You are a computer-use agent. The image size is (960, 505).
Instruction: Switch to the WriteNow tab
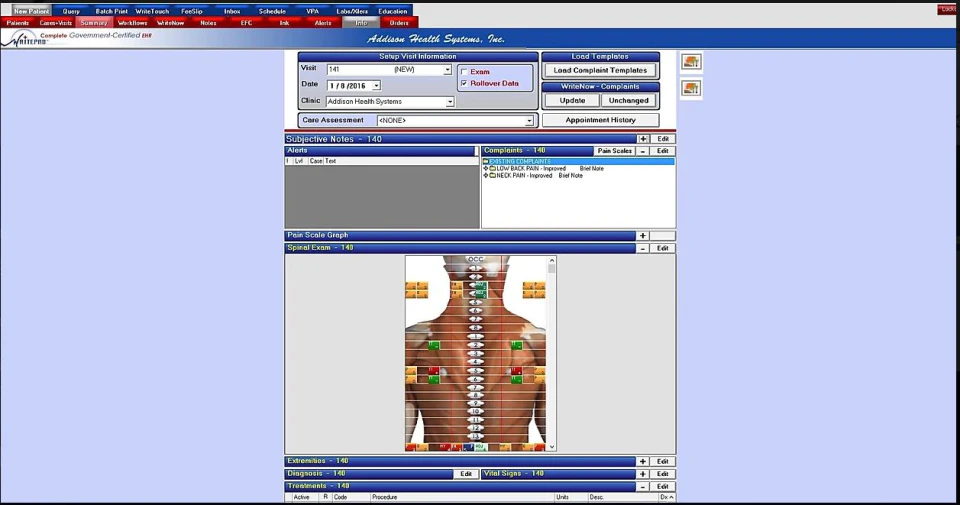(x=170, y=23)
